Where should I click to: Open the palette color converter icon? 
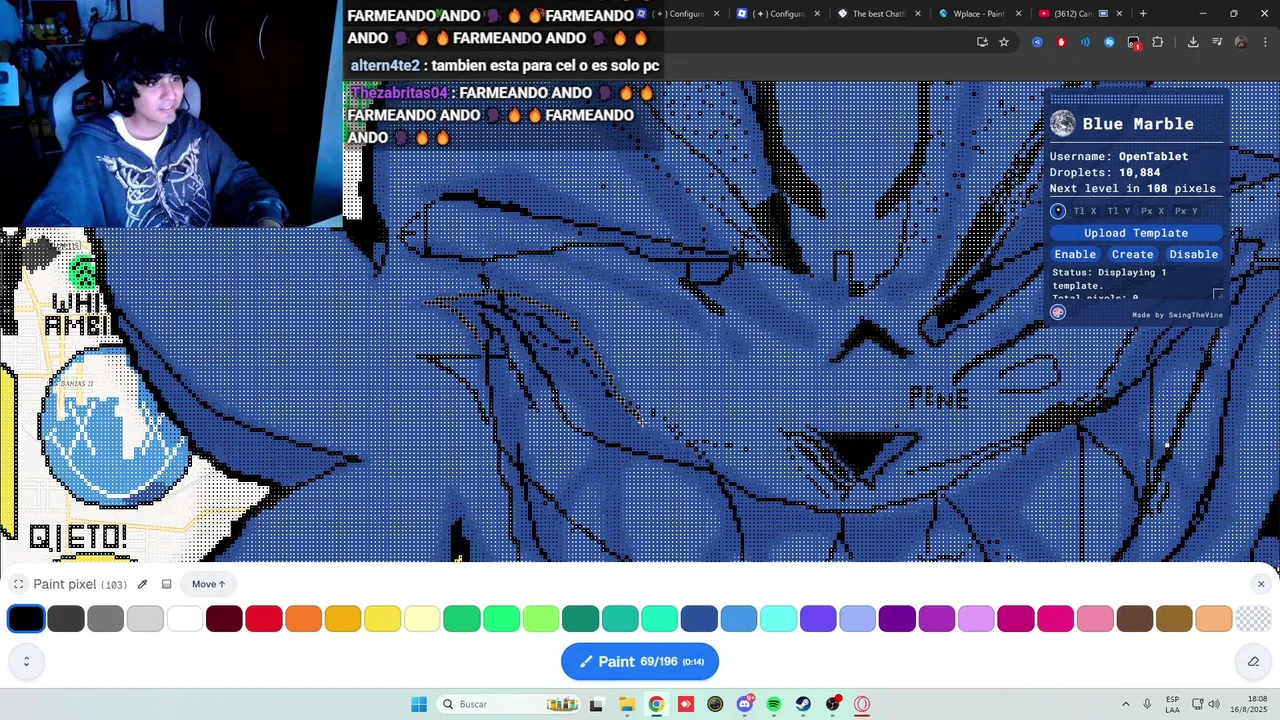coord(1058,312)
